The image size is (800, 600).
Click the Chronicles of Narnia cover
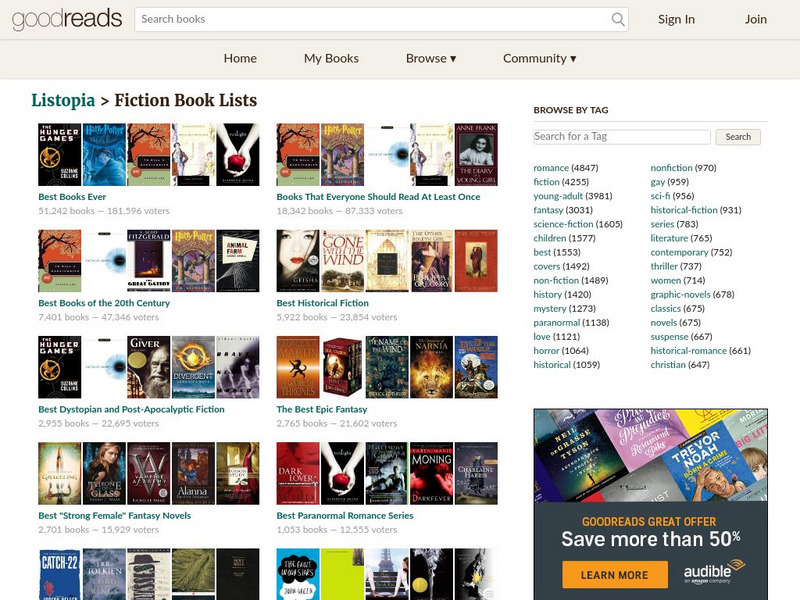(x=432, y=367)
